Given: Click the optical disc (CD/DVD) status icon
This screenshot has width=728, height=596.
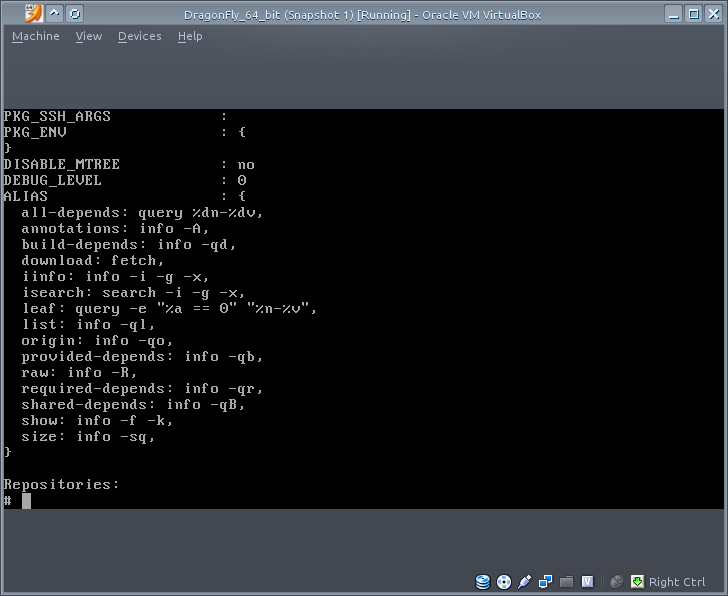Looking at the screenshot, I should [504, 582].
